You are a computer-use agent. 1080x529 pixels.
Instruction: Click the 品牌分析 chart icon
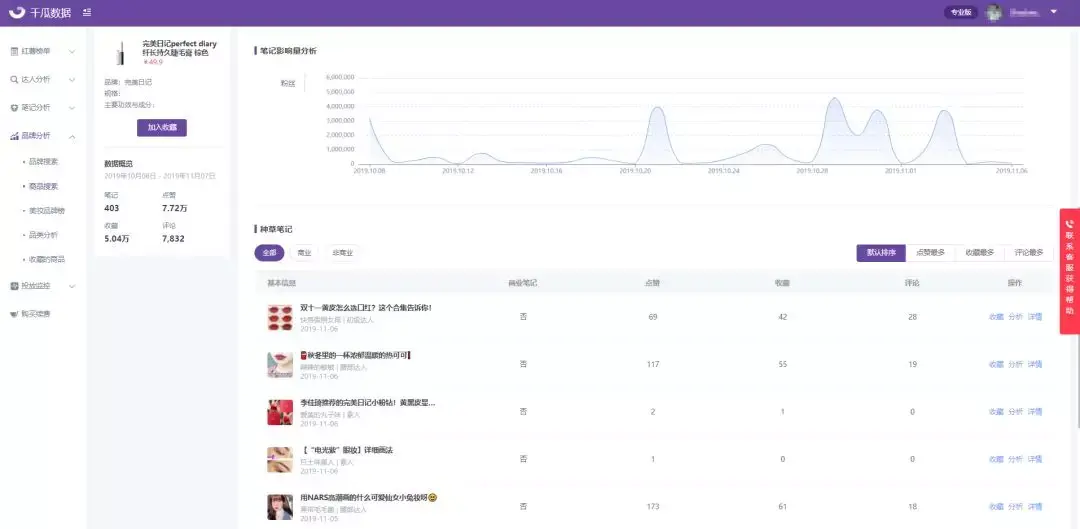[x=14, y=135]
